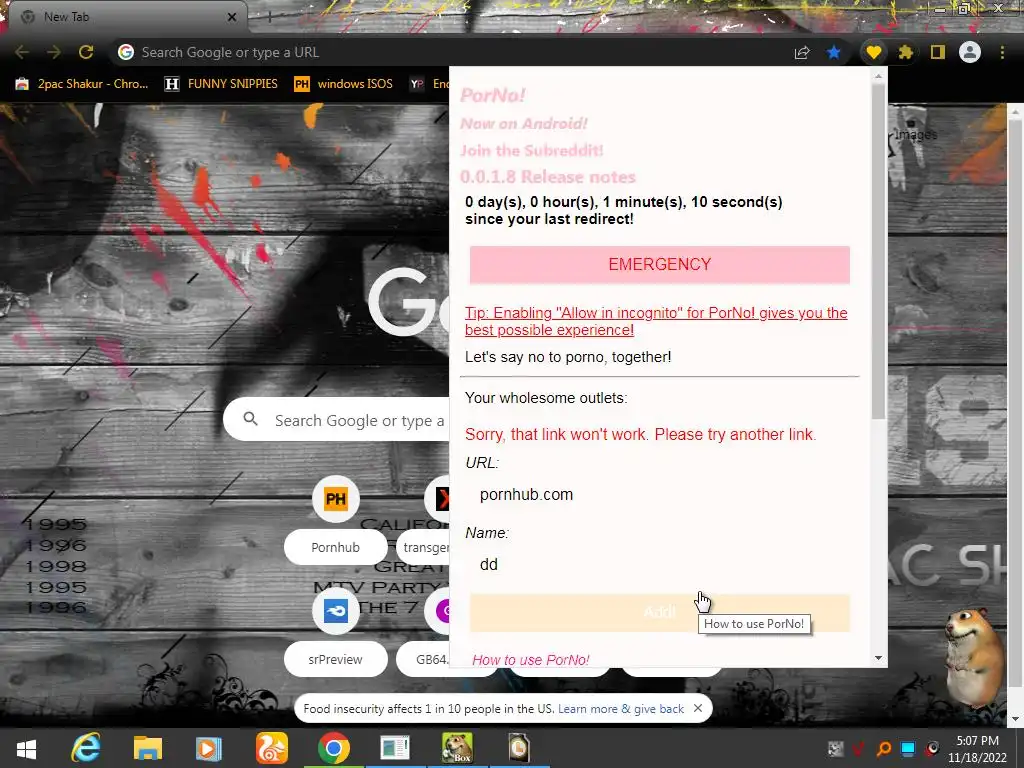
Task: Open Learn more & give back link
Action: pyautogui.click(x=621, y=709)
